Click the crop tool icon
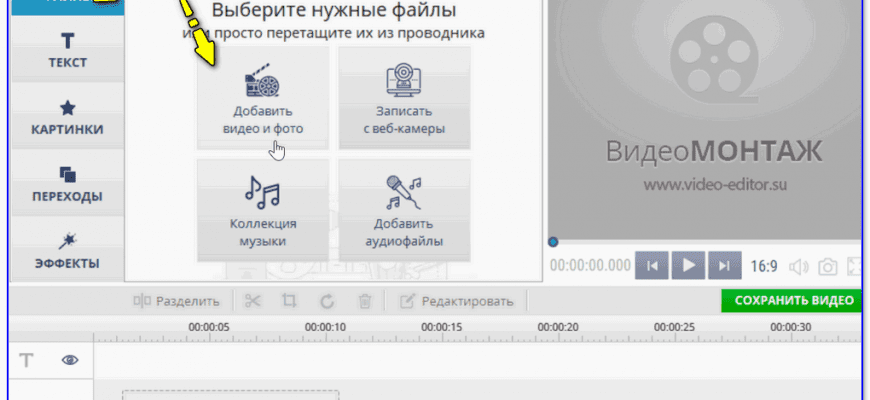 pos(289,301)
